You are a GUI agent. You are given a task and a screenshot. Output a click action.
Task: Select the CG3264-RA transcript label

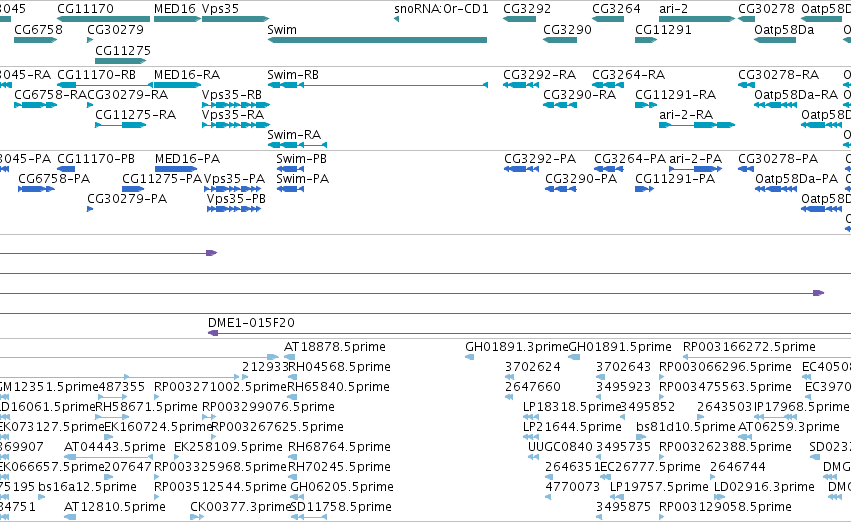(x=628, y=74)
